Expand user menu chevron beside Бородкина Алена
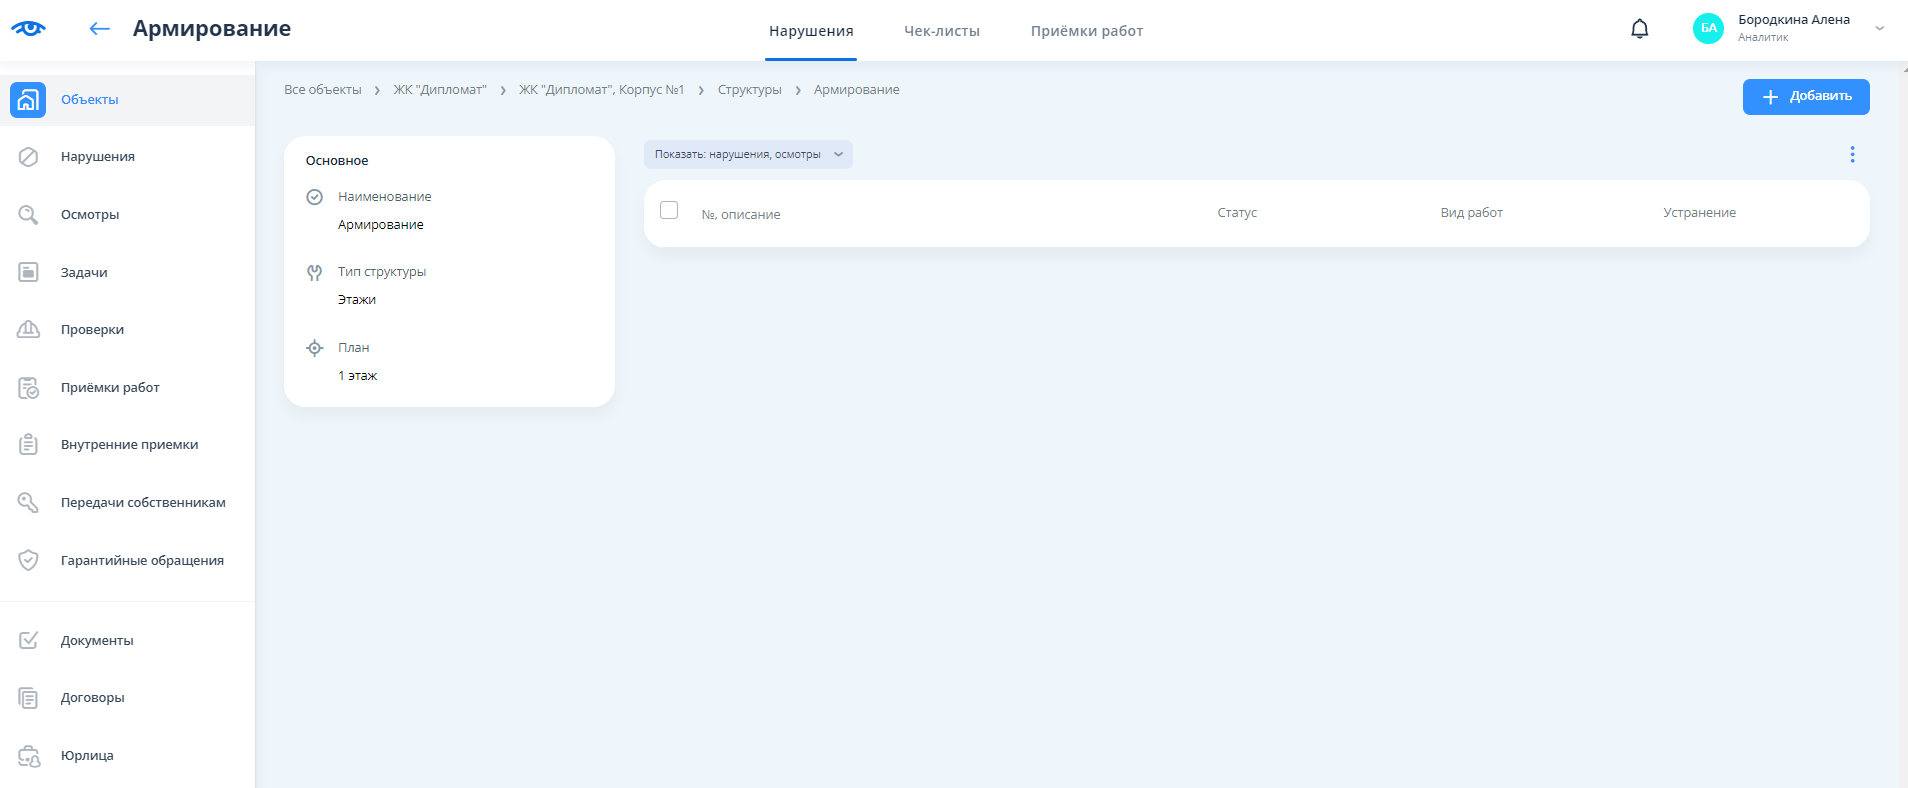1908x788 pixels. point(1880,29)
